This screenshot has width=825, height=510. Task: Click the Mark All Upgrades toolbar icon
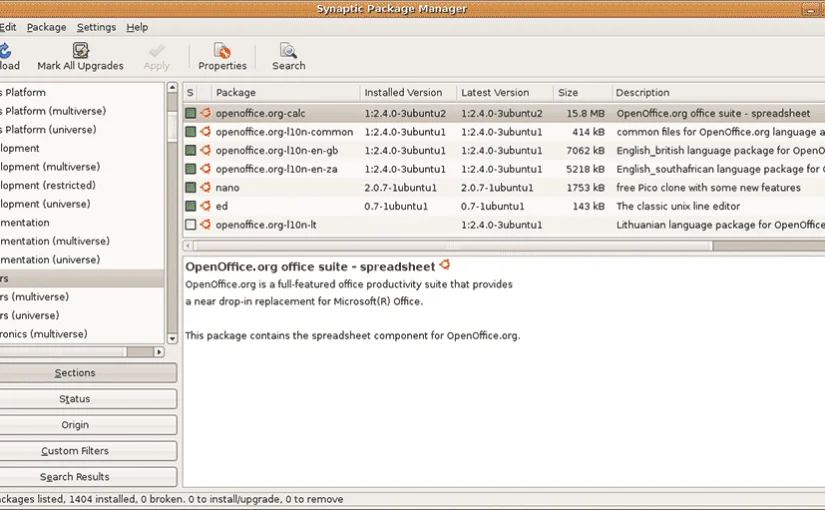(x=81, y=50)
